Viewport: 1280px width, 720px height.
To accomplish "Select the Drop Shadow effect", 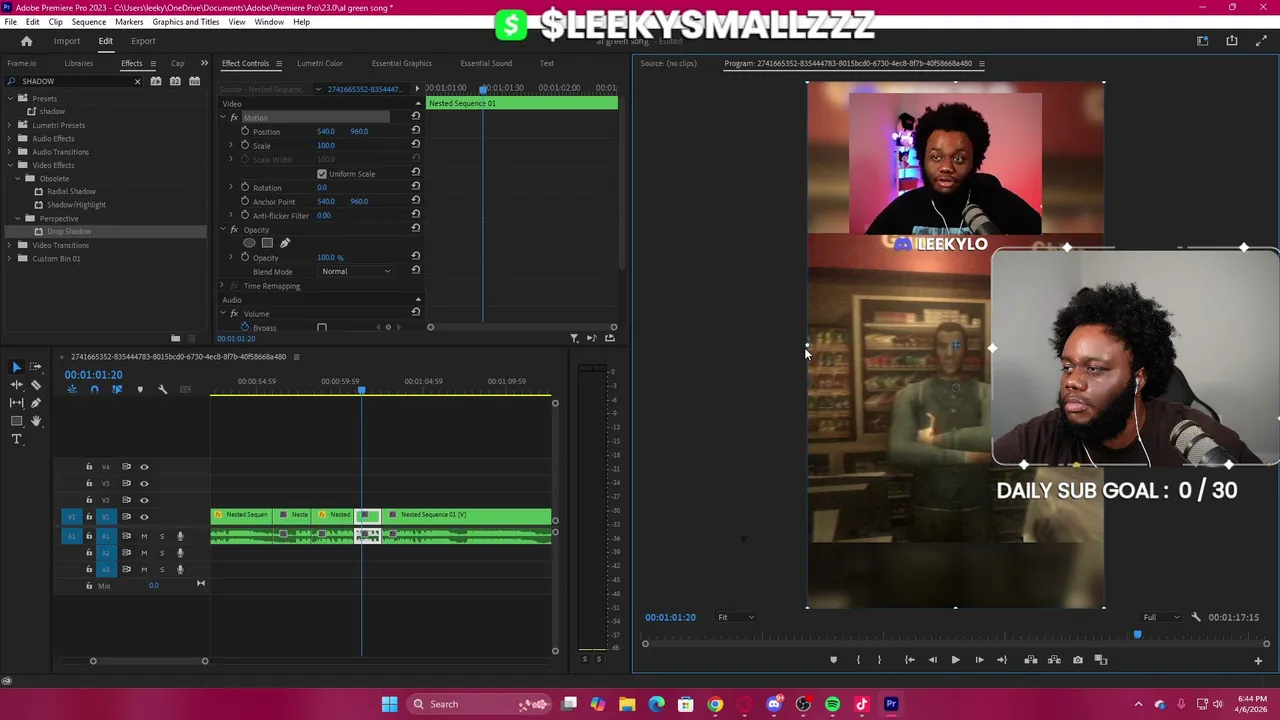I will (69, 232).
